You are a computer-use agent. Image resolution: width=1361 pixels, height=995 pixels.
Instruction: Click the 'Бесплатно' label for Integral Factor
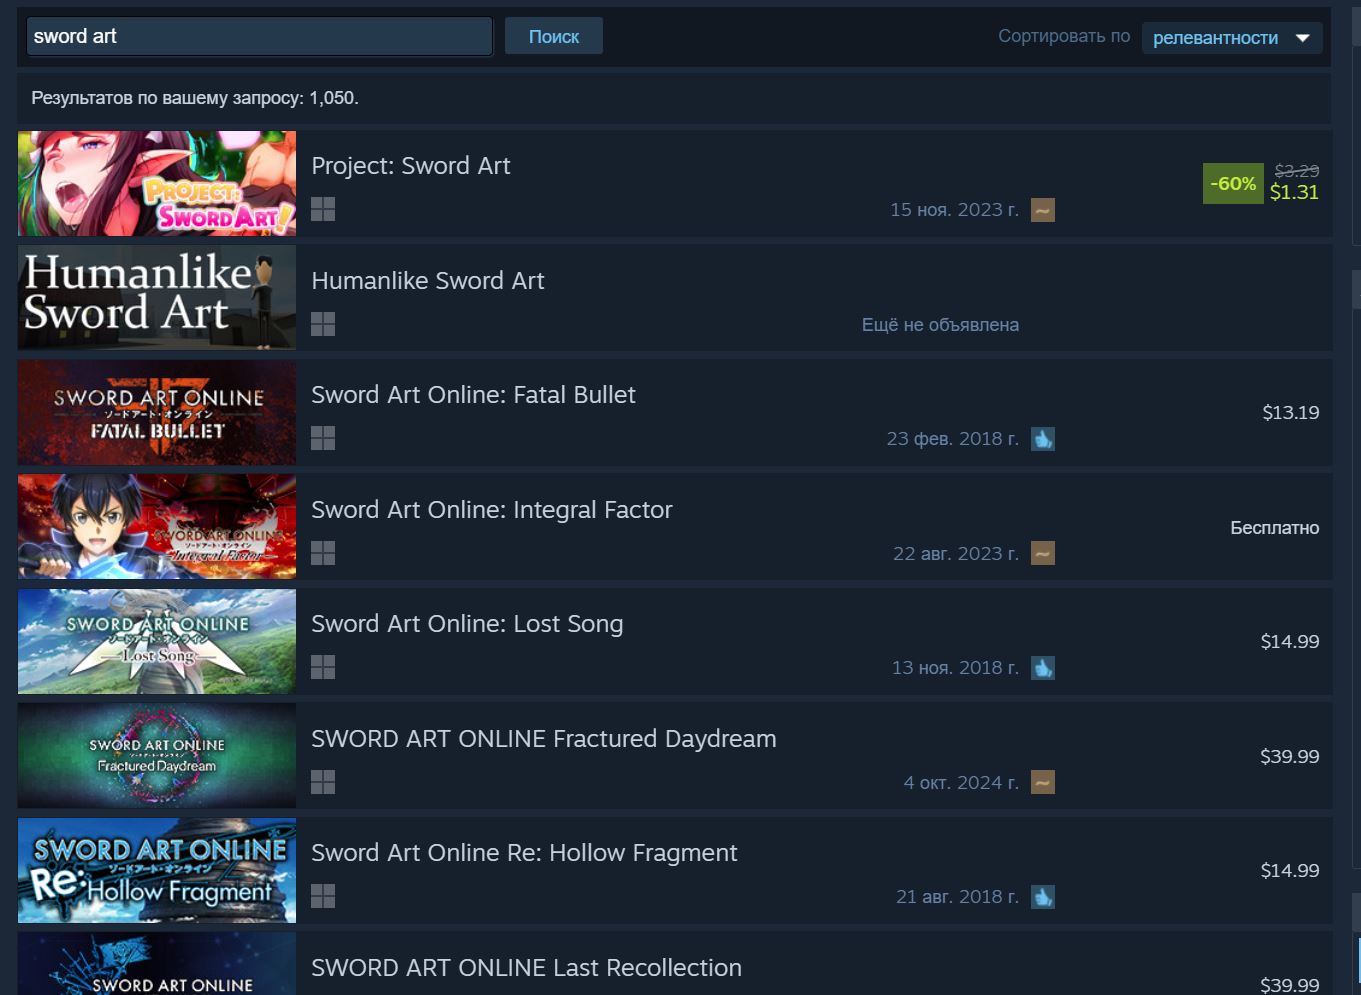(1275, 528)
